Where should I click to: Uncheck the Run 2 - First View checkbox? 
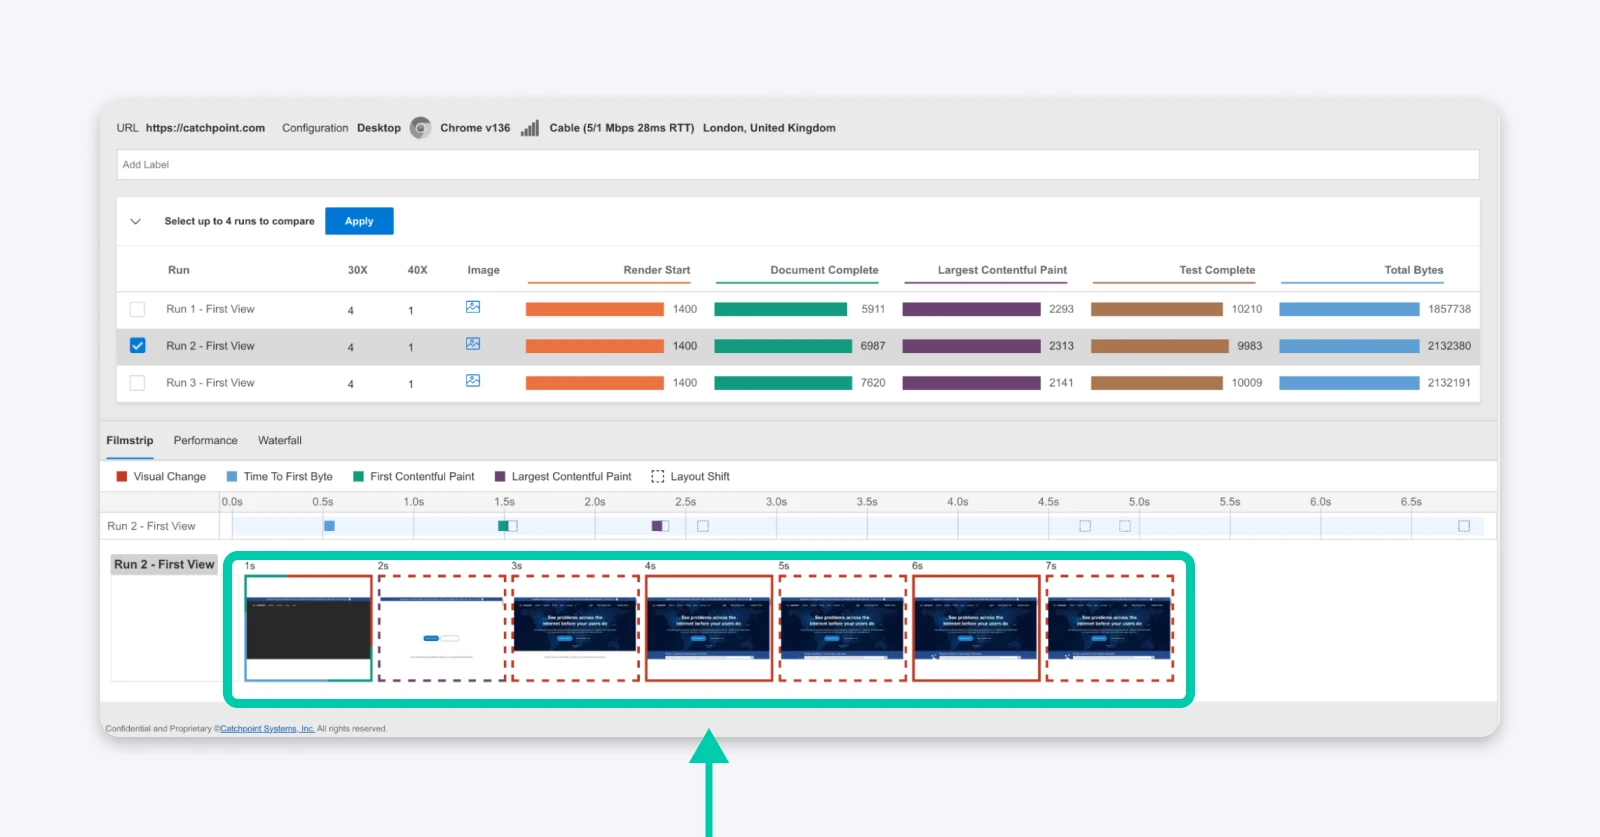point(138,346)
